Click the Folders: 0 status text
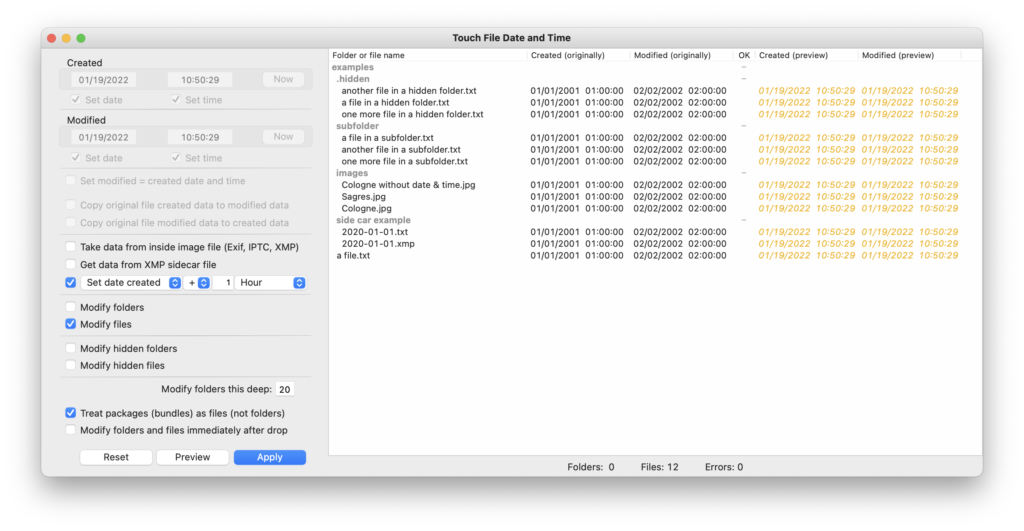Image resolution: width=1024 pixels, height=531 pixels. coord(590,467)
